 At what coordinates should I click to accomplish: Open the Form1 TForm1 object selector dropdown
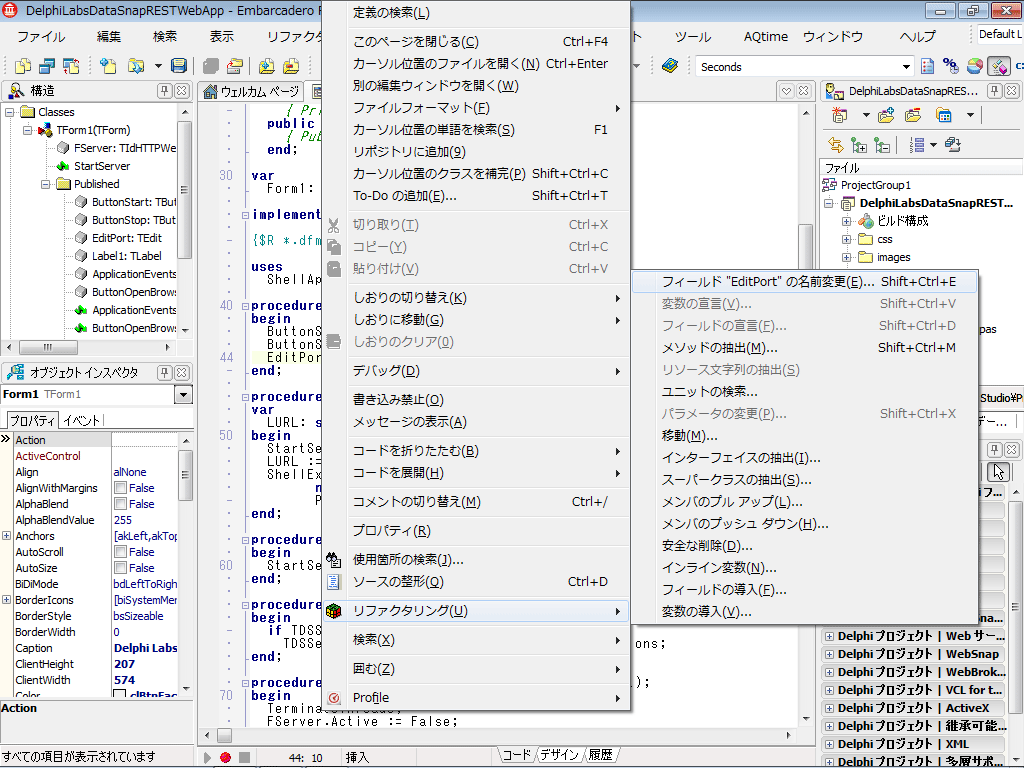184,394
